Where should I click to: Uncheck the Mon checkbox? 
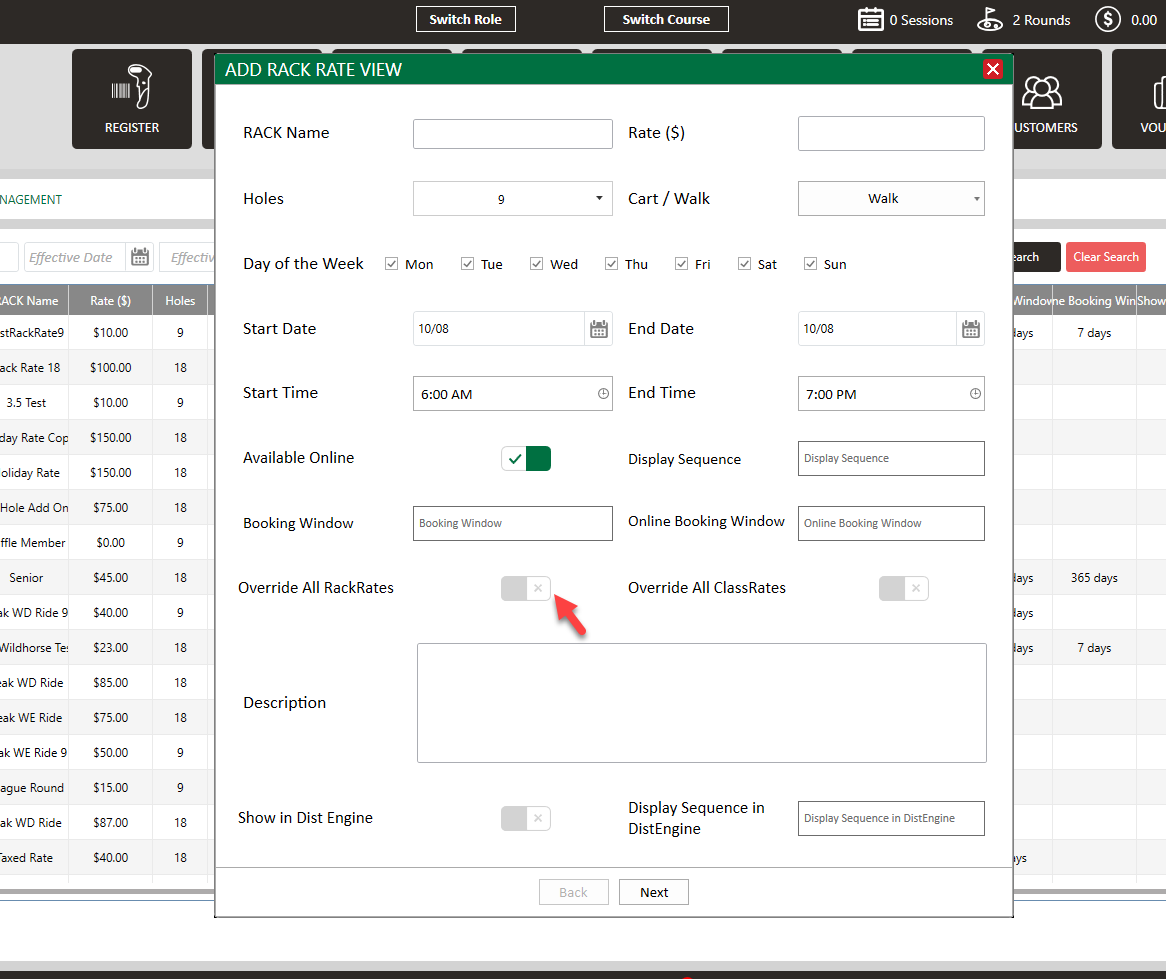coord(392,264)
